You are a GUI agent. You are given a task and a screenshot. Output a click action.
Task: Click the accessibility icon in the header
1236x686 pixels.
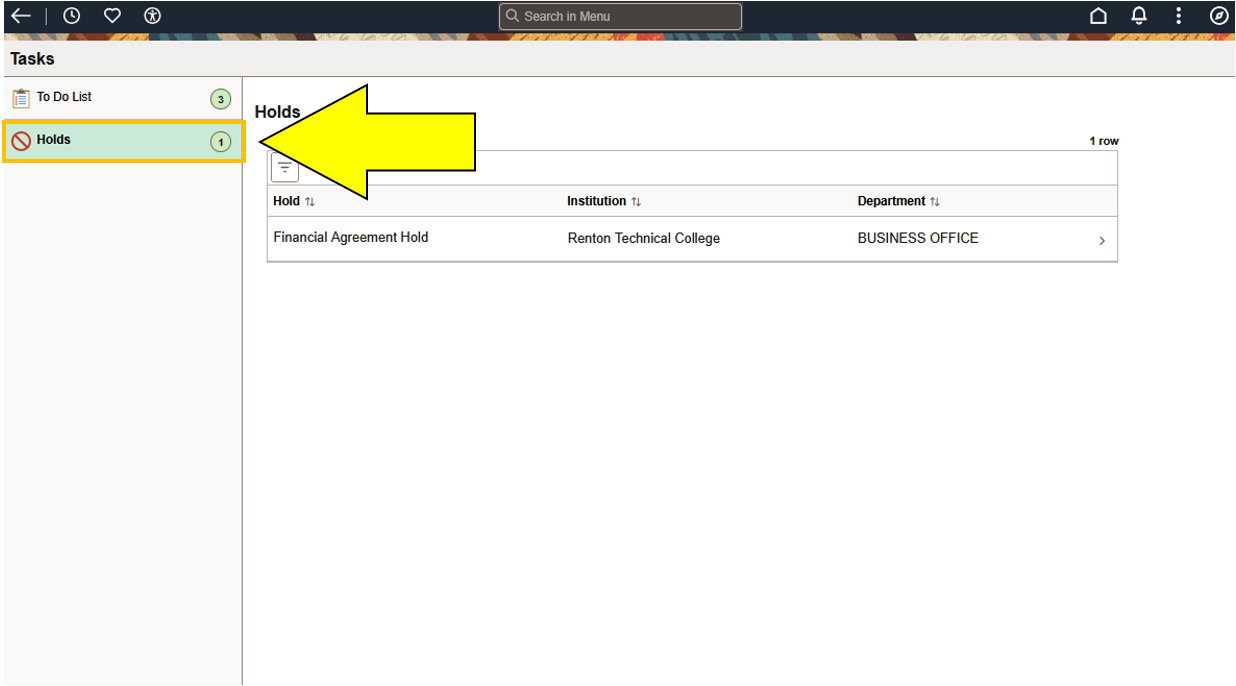[152, 15]
